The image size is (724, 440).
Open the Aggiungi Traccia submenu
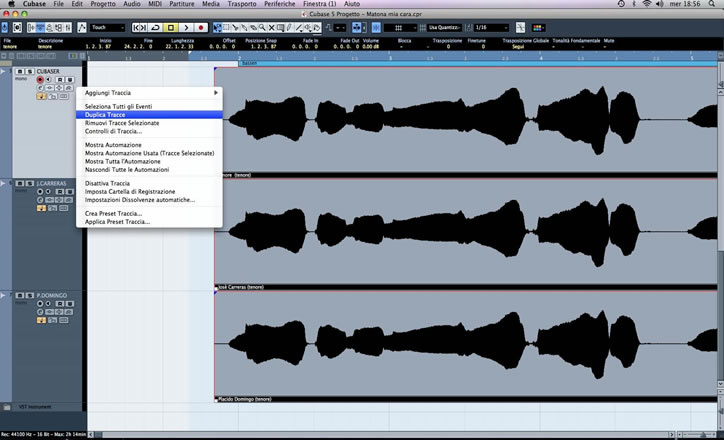[149, 93]
